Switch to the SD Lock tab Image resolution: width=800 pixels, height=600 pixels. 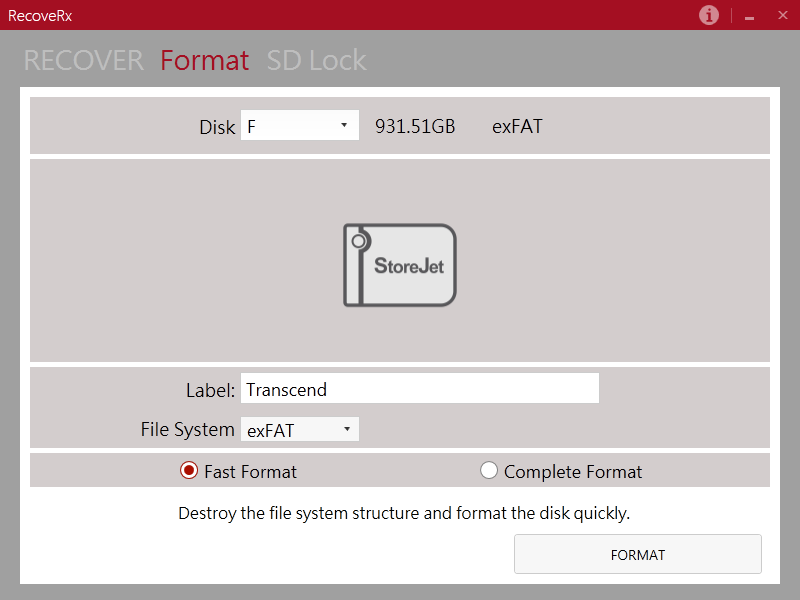pyautogui.click(x=316, y=60)
